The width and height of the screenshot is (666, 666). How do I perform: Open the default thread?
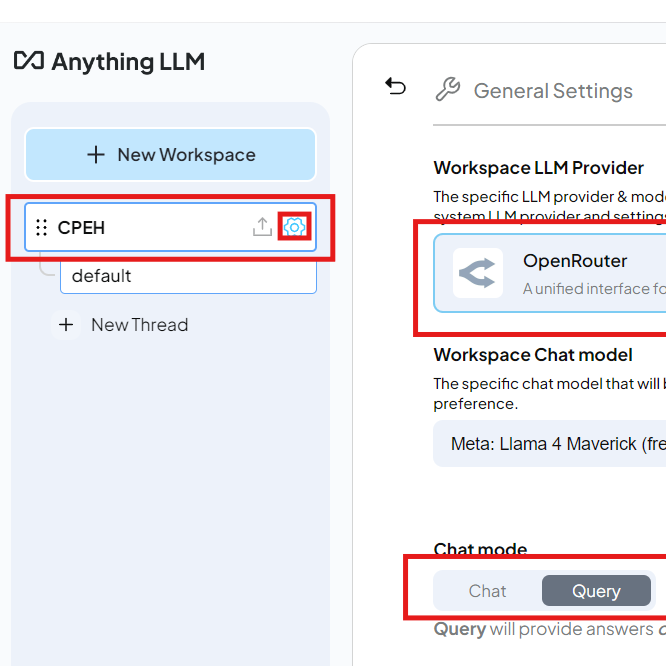pyautogui.click(x=188, y=276)
